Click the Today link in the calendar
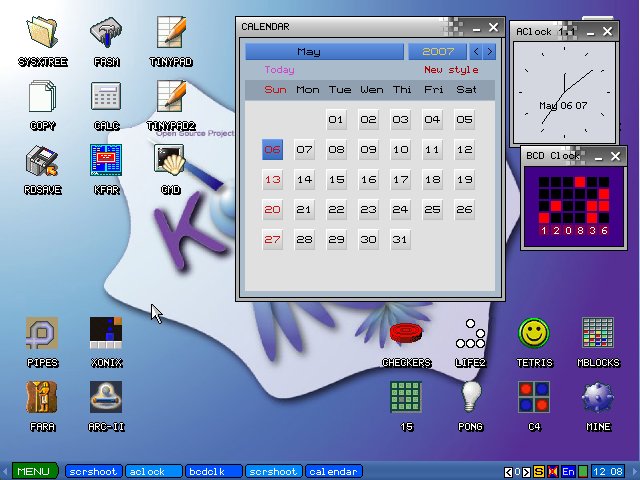This screenshot has width=640, height=480. (279, 70)
